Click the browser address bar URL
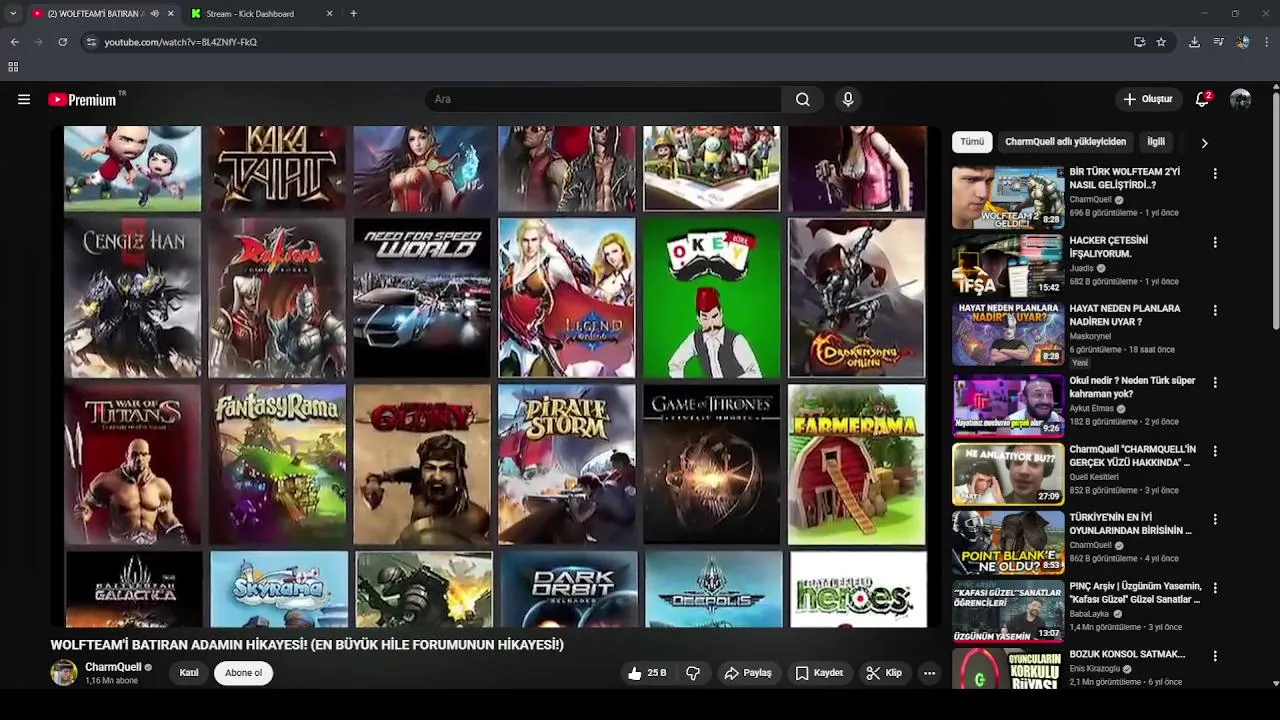This screenshot has height=720, width=1280. [181, 42]
